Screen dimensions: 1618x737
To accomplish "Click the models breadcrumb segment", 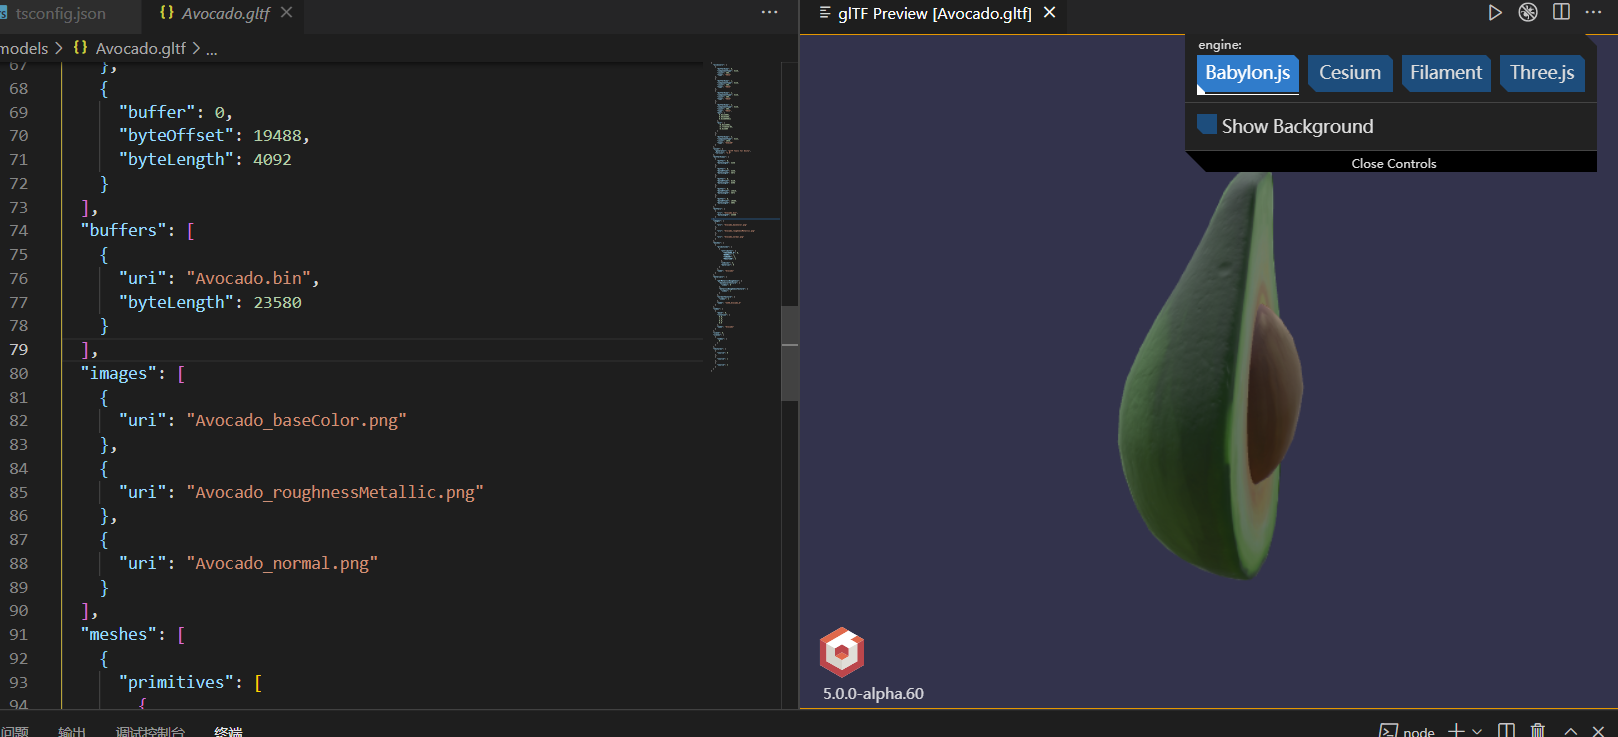I will tap(24, 48).
